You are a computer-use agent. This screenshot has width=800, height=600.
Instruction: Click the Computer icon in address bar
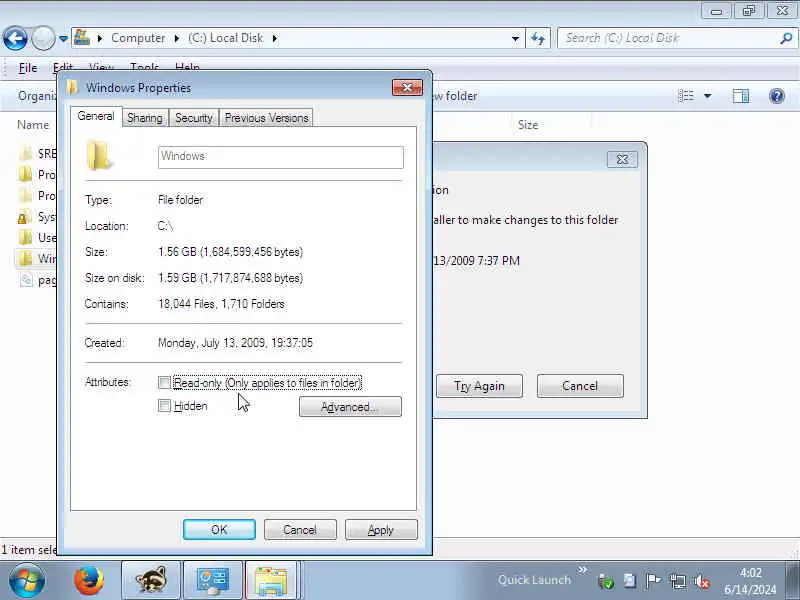pyautogui.click(x=82, y=38)
